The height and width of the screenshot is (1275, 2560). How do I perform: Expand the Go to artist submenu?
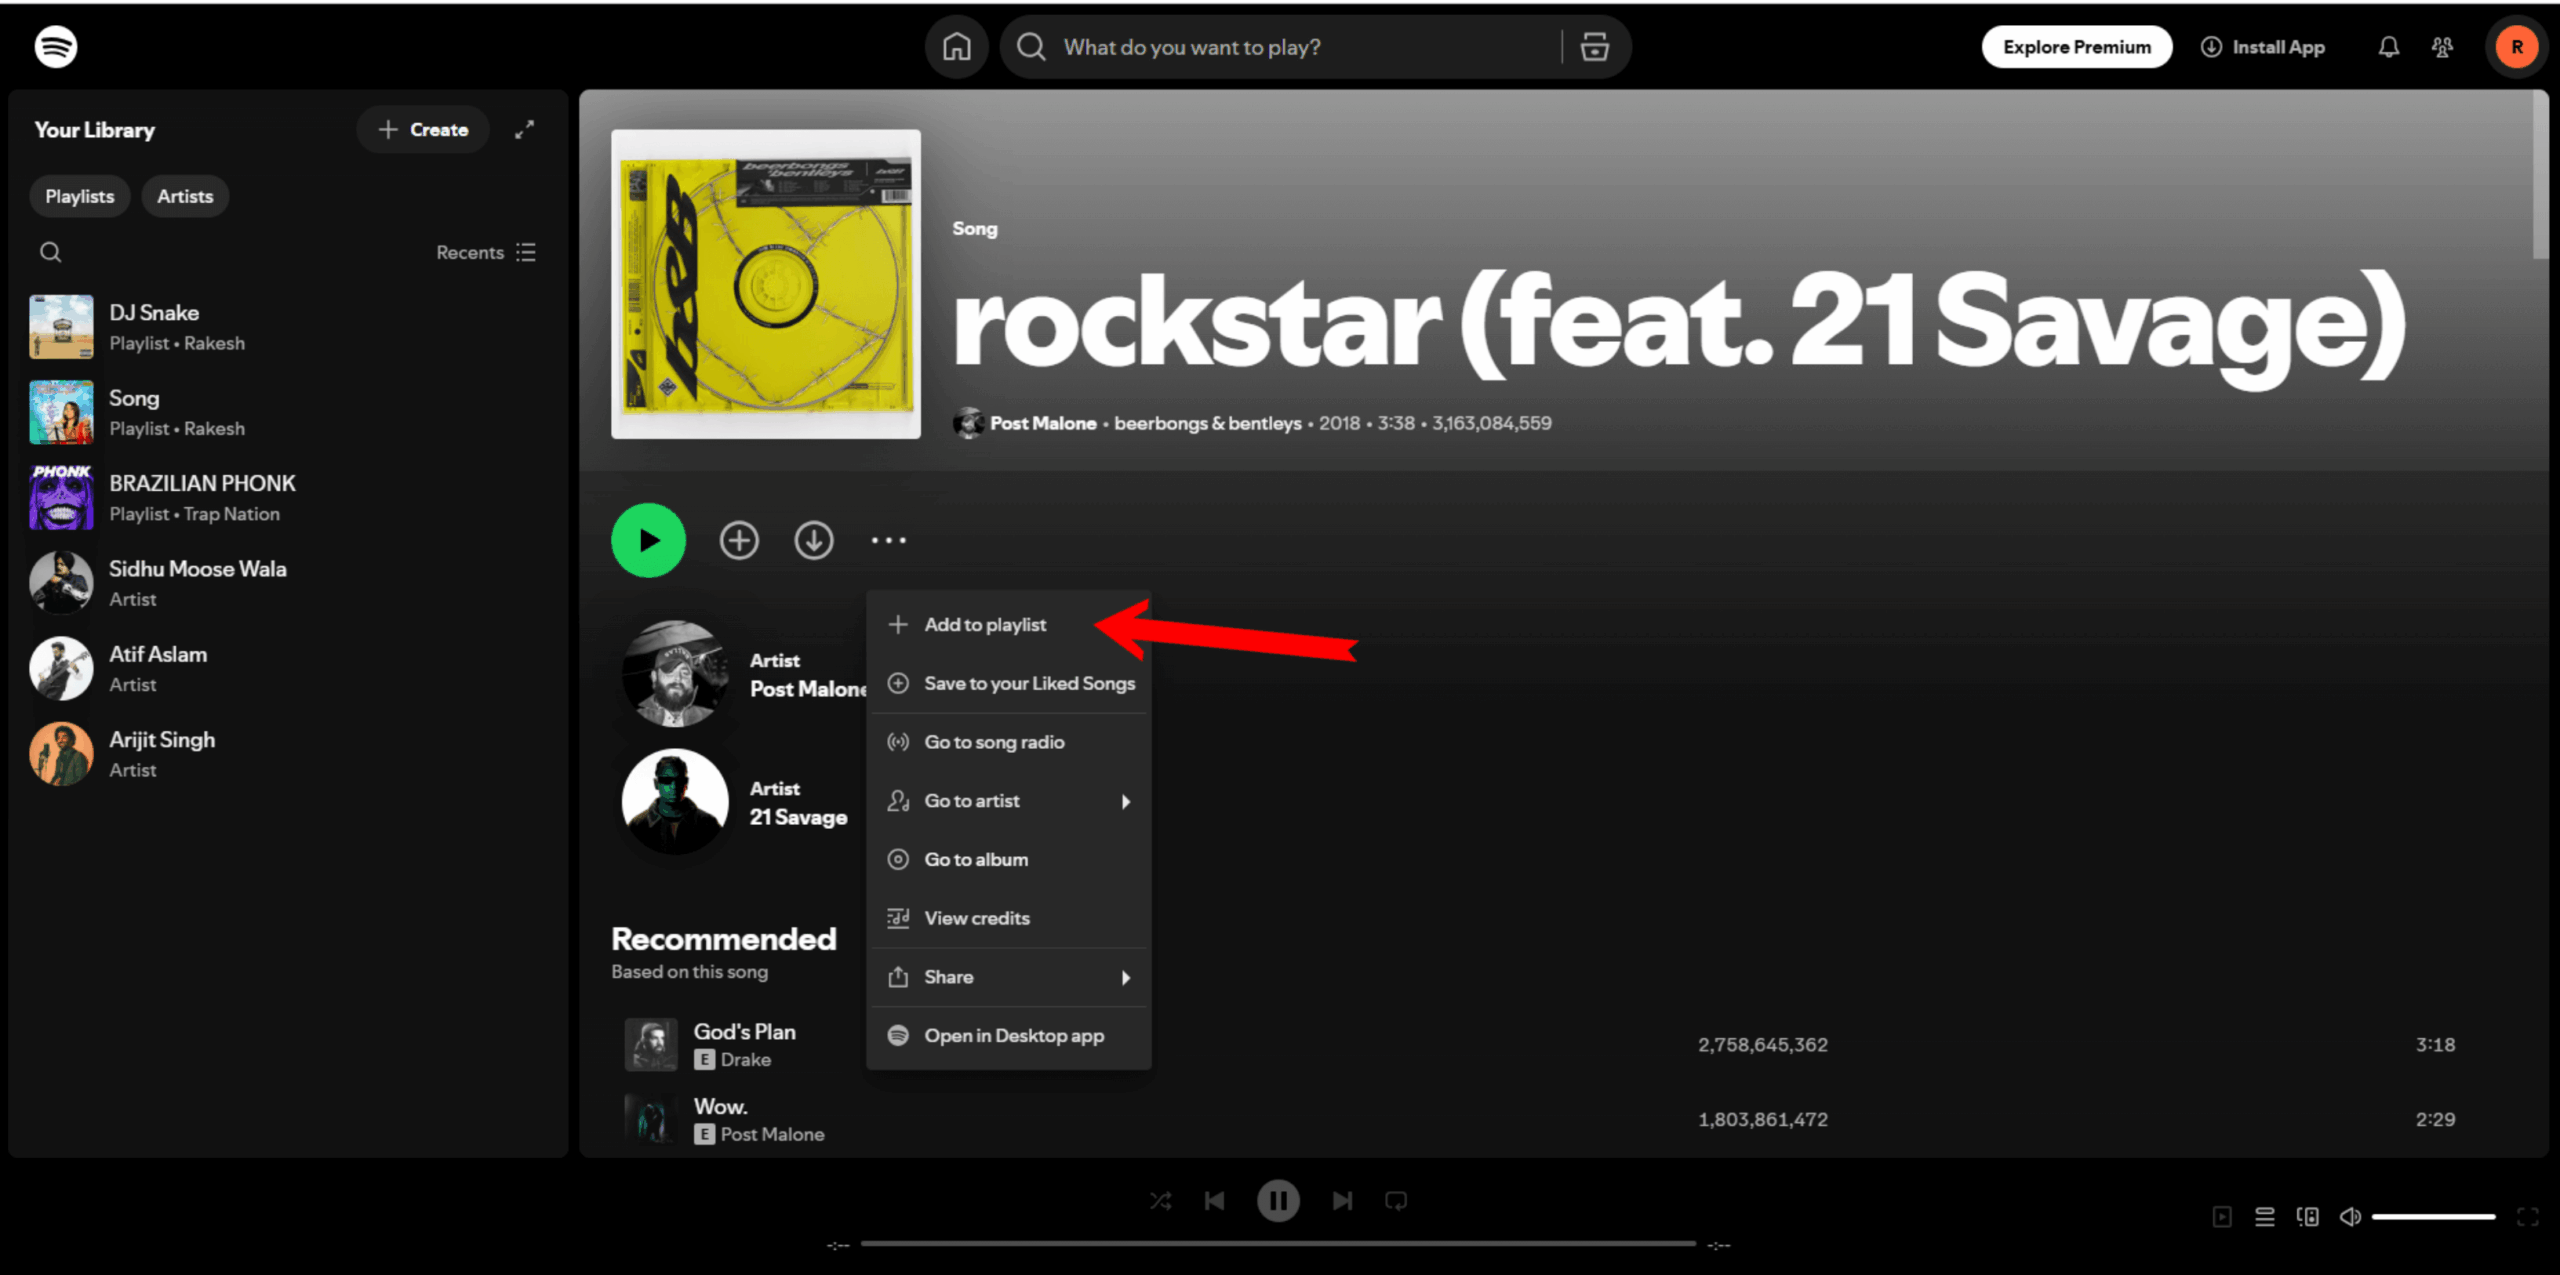pyautogui.click(x=1008, y=801)
